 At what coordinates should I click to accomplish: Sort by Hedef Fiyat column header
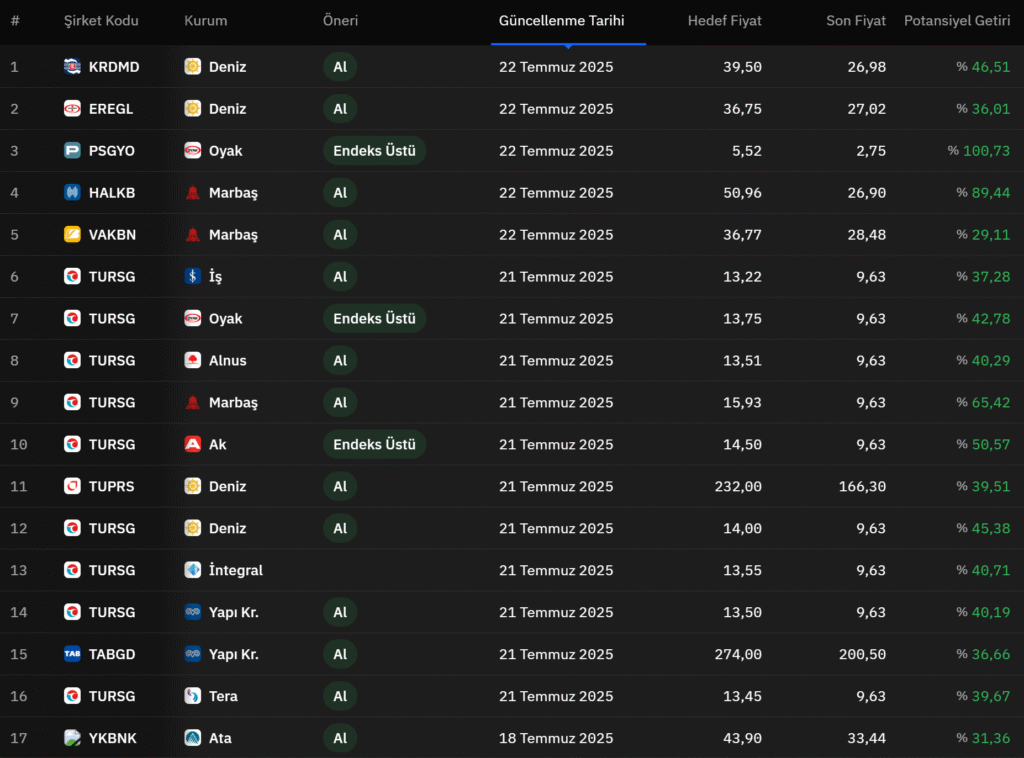click(724, 21)
